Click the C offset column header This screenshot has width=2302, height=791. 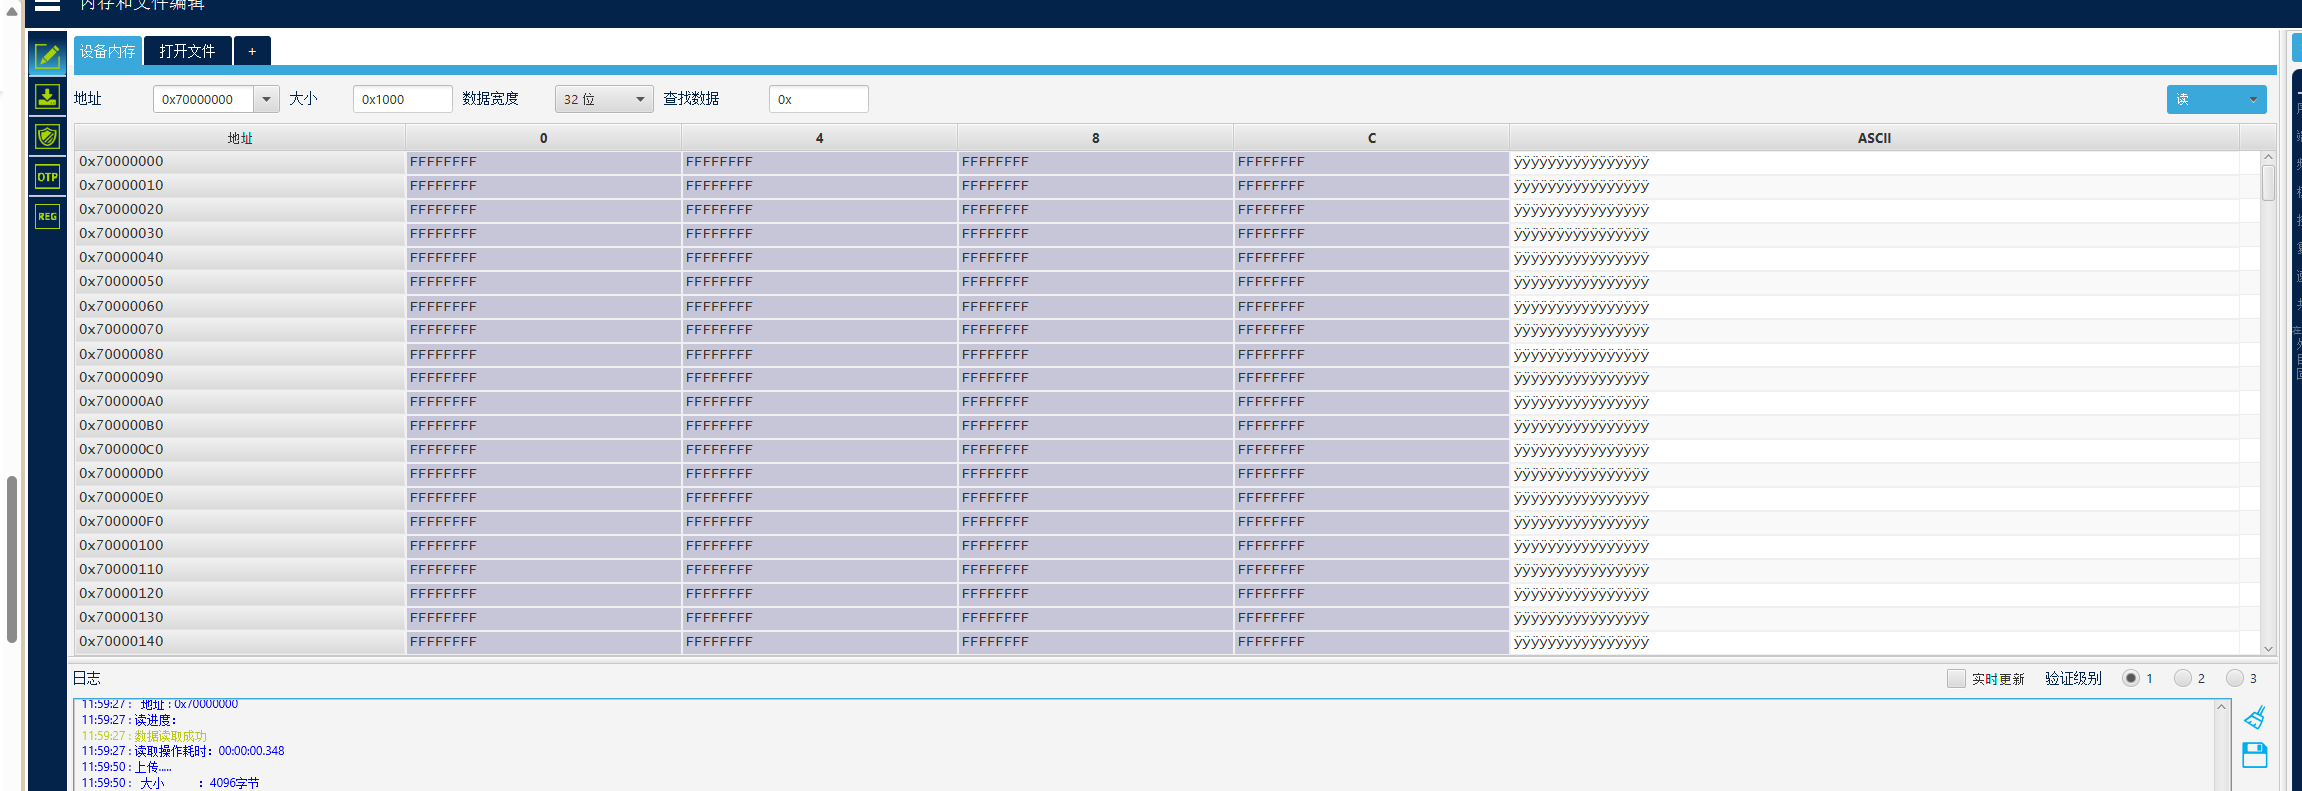click(x=1371, y=138)
